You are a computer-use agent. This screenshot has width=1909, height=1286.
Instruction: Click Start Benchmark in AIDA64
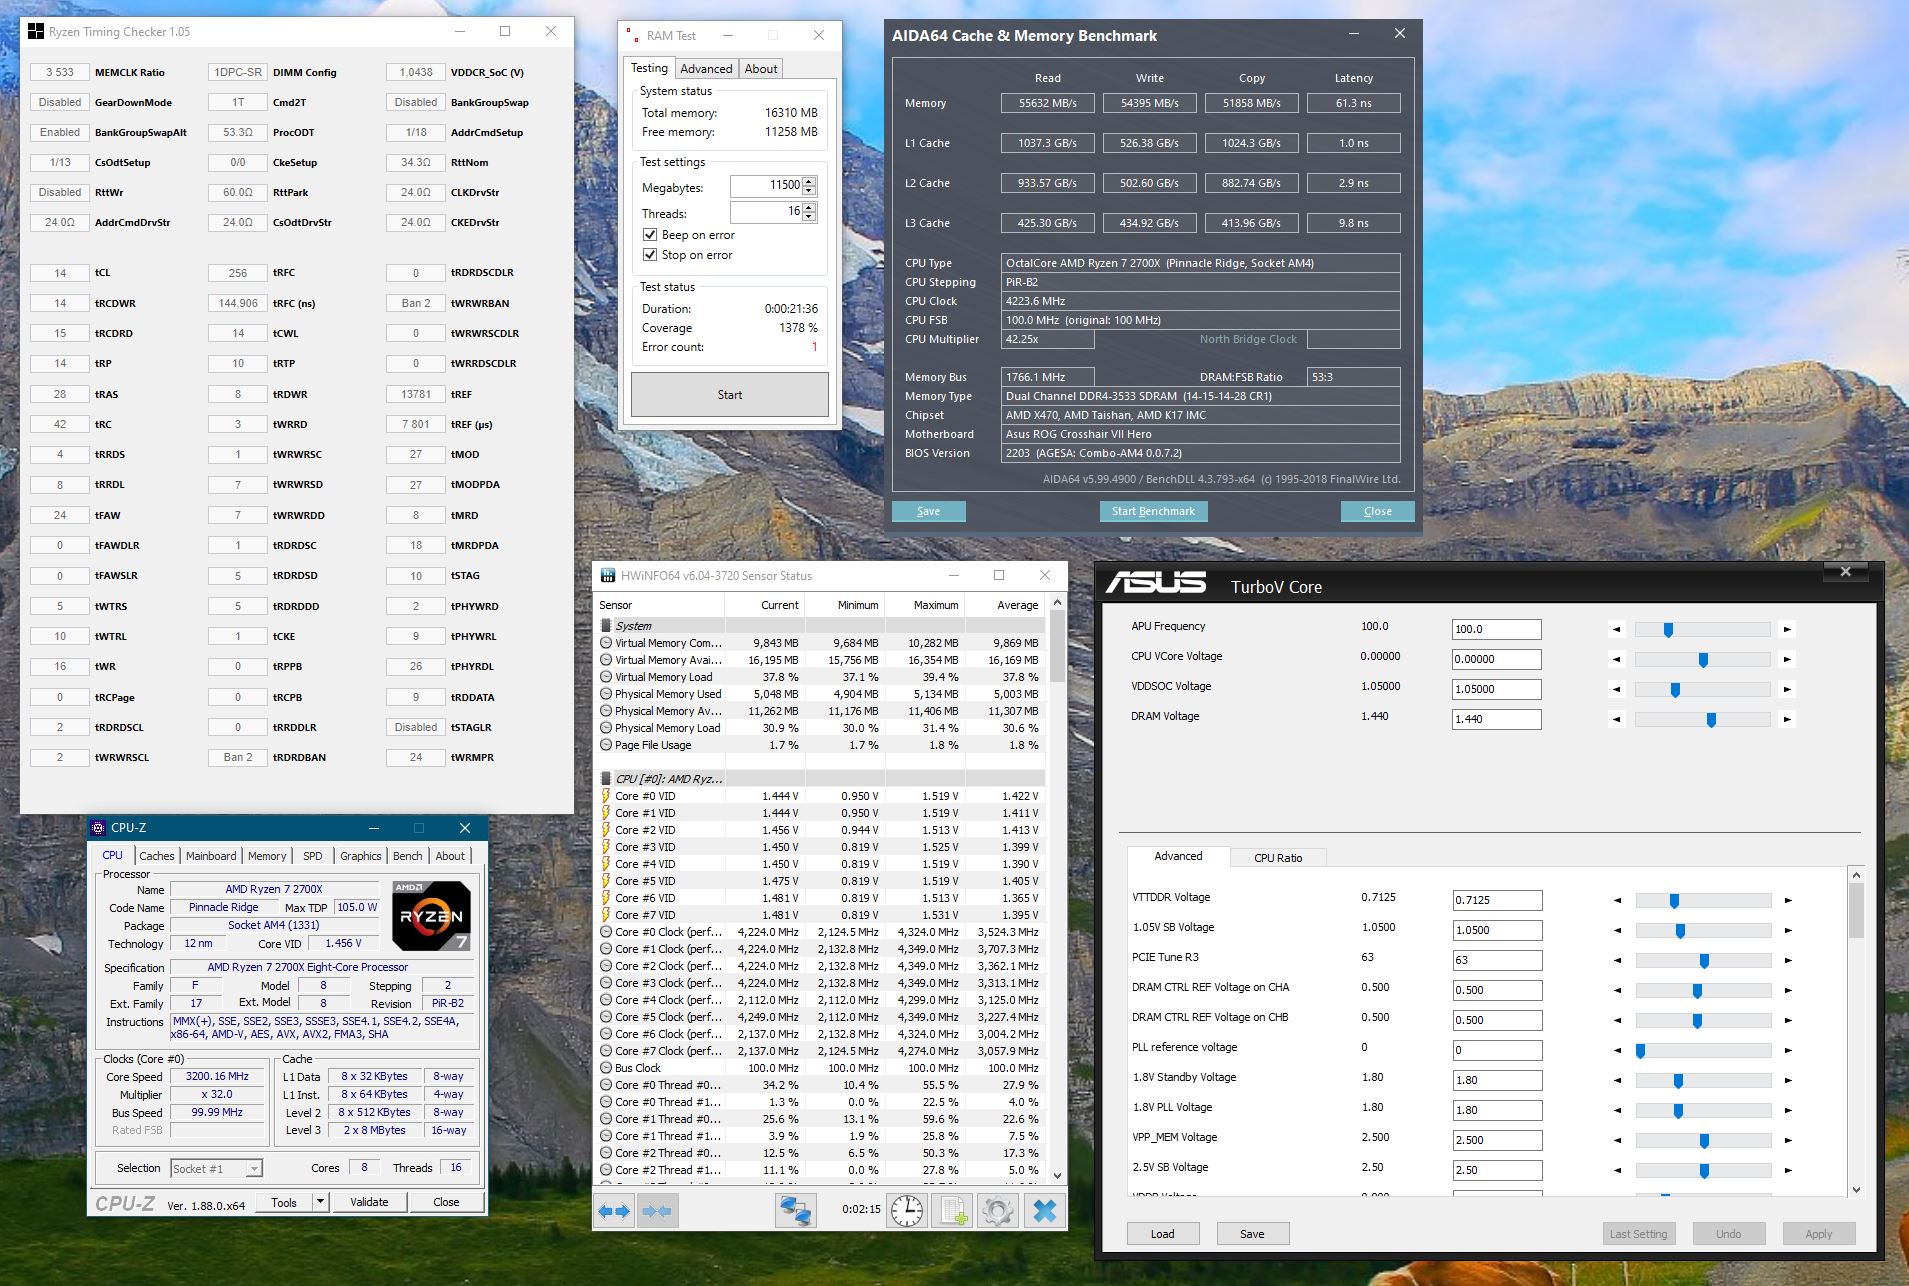[1153, 511]
